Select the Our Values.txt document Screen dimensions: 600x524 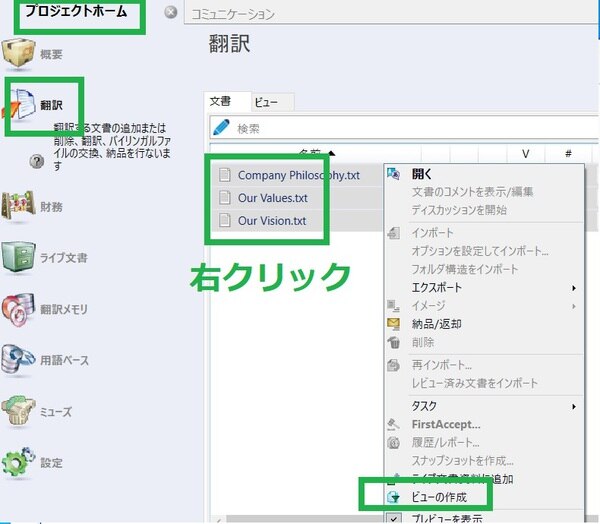[x=272, y=198]
